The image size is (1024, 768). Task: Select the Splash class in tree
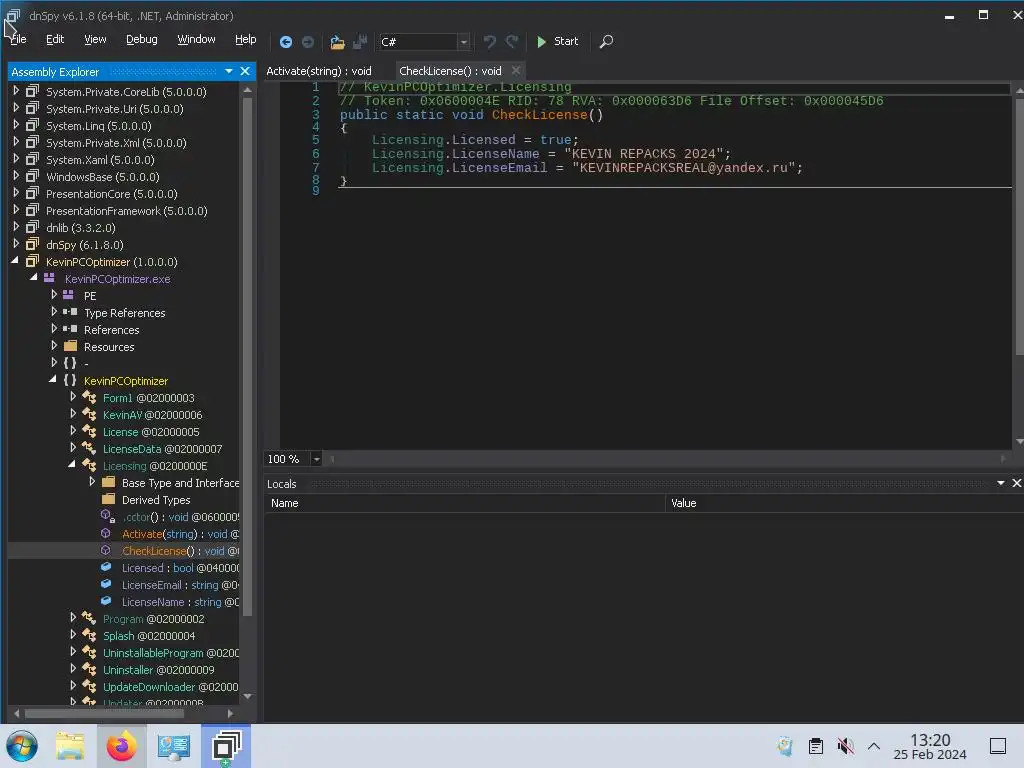click(x=149, y=635)
